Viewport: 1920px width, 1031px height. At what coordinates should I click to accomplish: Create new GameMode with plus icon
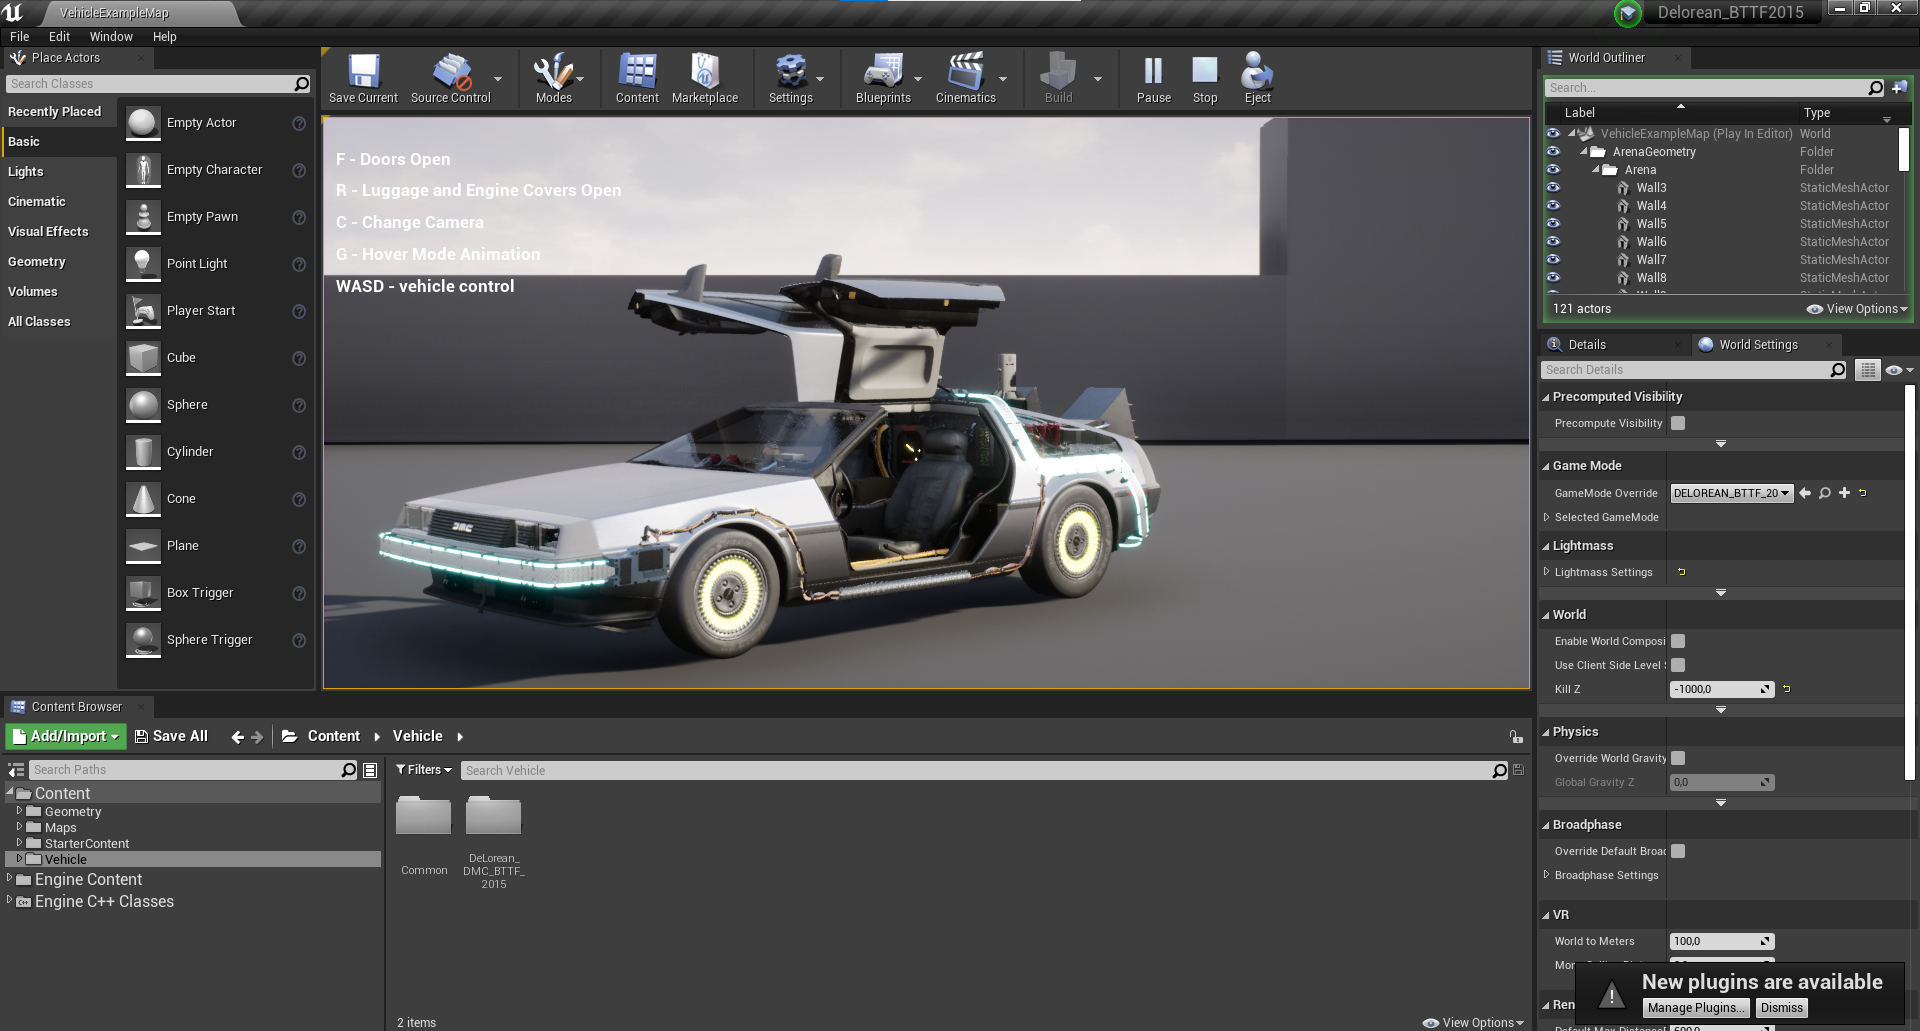[x=1844, y=493]
